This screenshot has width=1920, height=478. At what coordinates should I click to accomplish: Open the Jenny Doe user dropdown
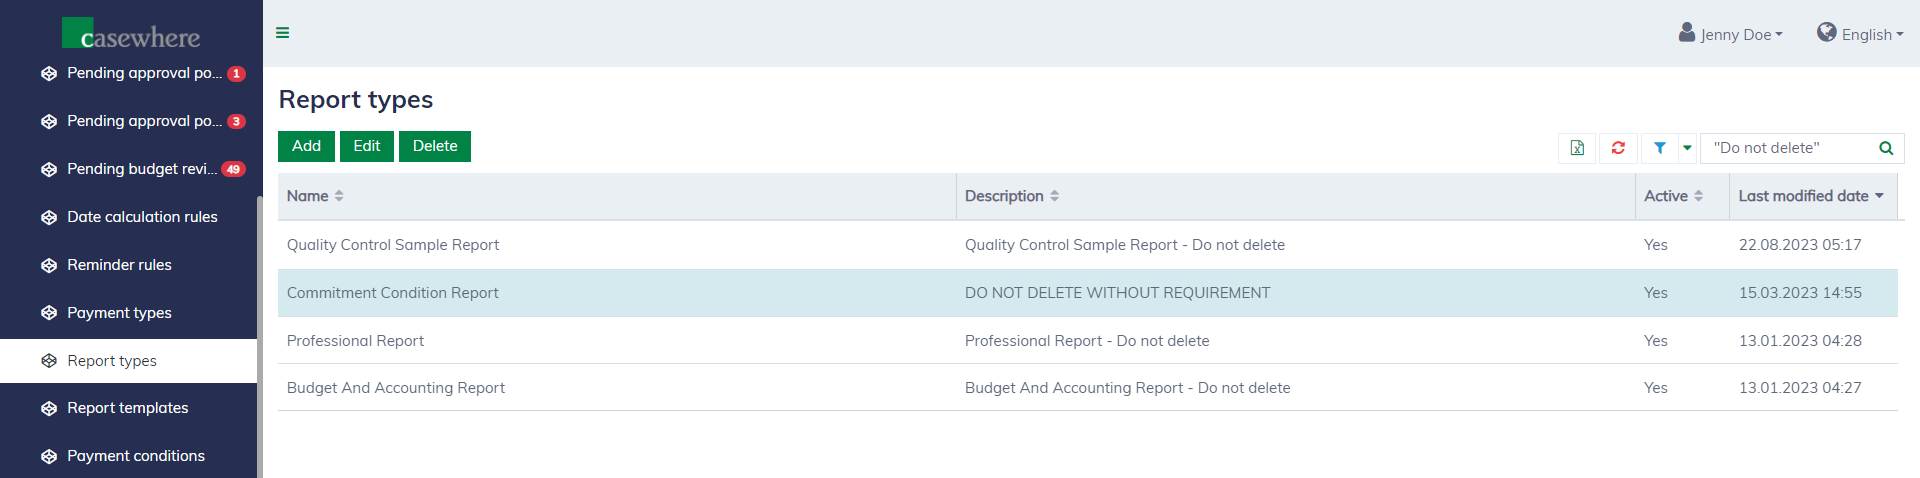1731,34
